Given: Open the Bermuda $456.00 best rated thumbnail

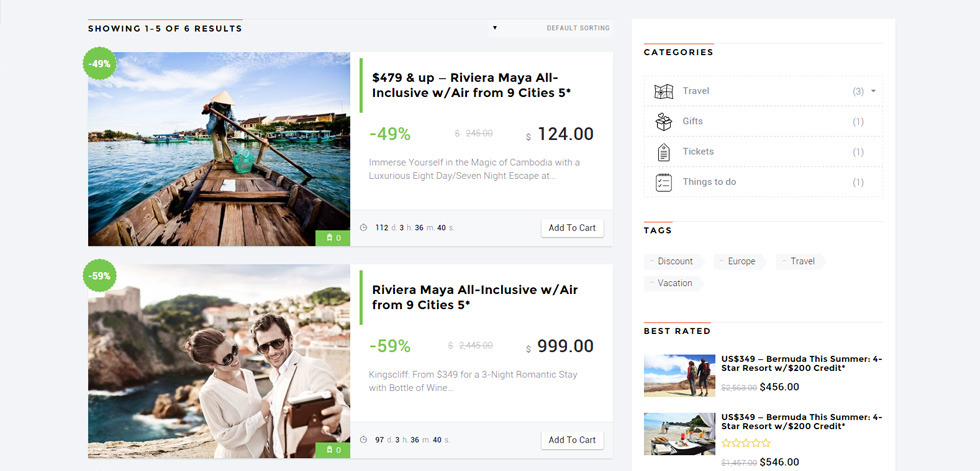Looking at the screenshot, I should 679,375.
